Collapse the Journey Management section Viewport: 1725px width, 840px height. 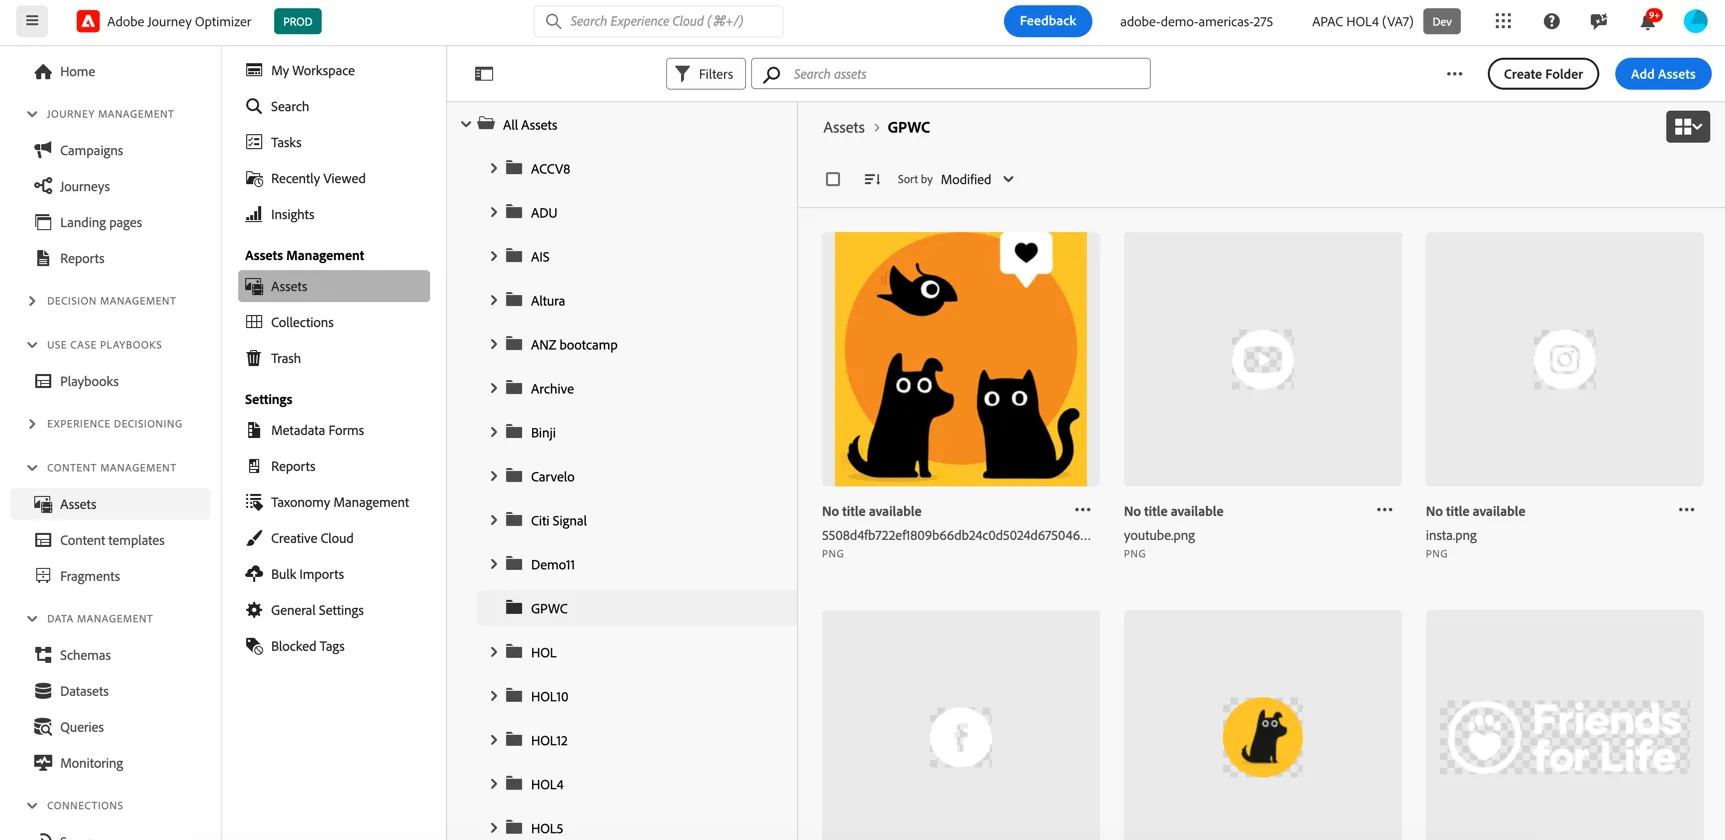tap(32, 114)
